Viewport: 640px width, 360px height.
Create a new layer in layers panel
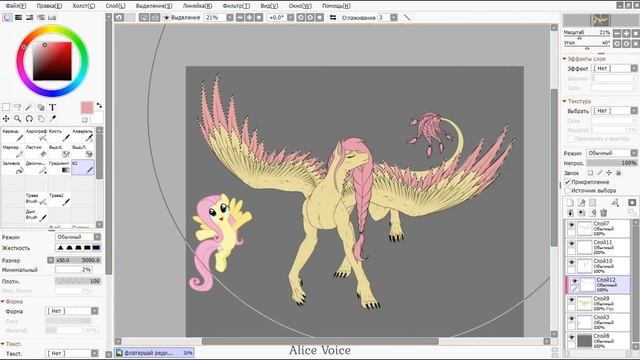pos(570,202)
